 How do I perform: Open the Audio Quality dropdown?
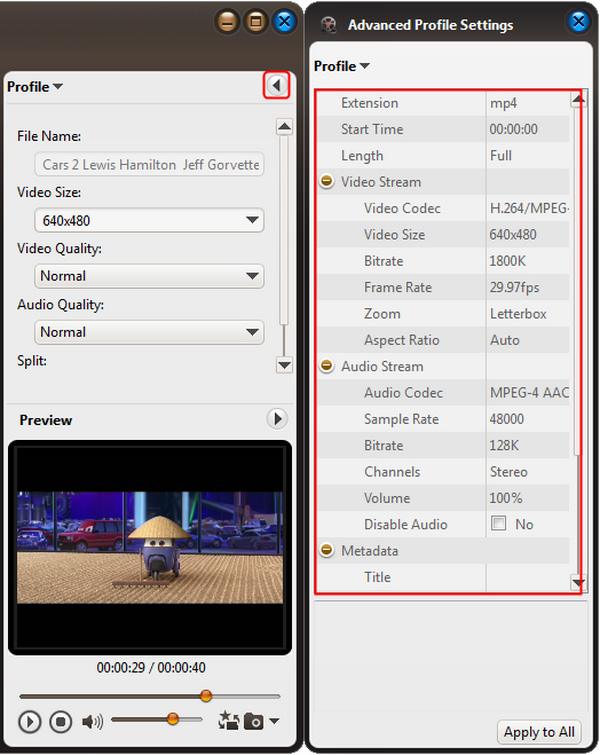tap(149, 332)
